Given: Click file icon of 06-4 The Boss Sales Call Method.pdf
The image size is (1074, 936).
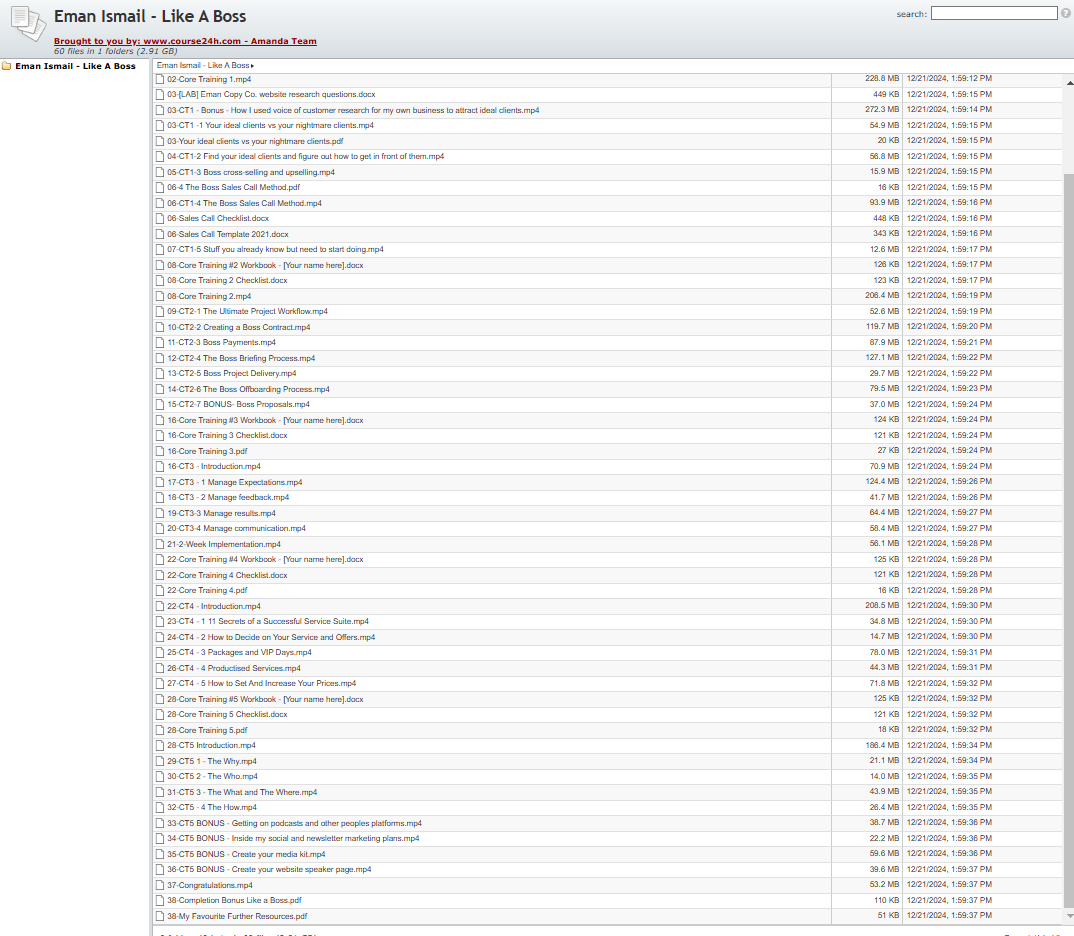Looking at the screenshot, I should click(x=160, y=187).
